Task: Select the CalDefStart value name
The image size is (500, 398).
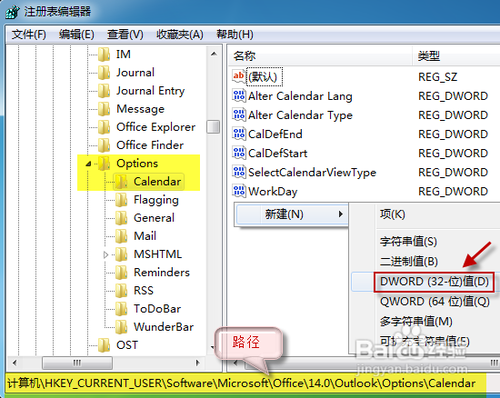Action: click(x=277, y=153)
